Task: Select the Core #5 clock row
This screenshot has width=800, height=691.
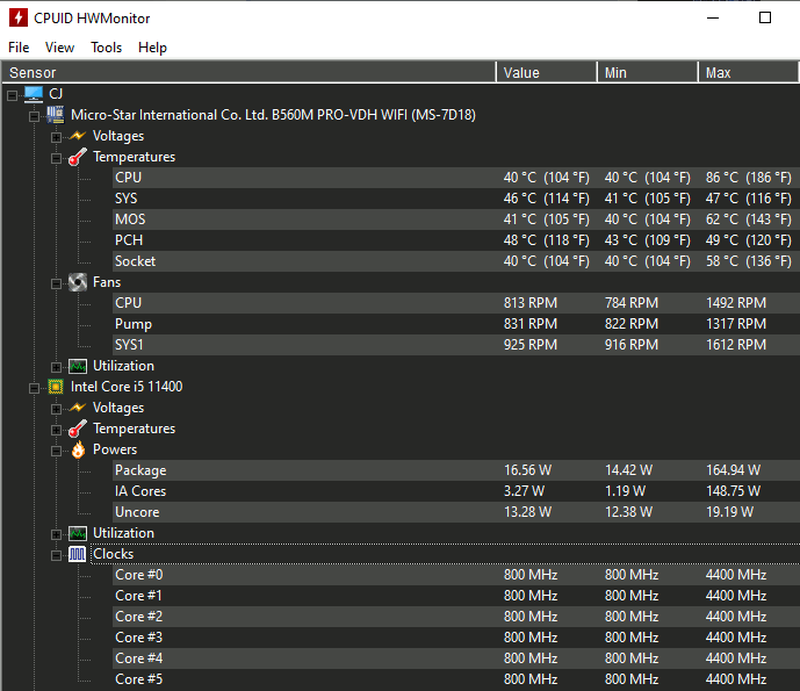Action: pyautogui.click(x=456, y=680)
